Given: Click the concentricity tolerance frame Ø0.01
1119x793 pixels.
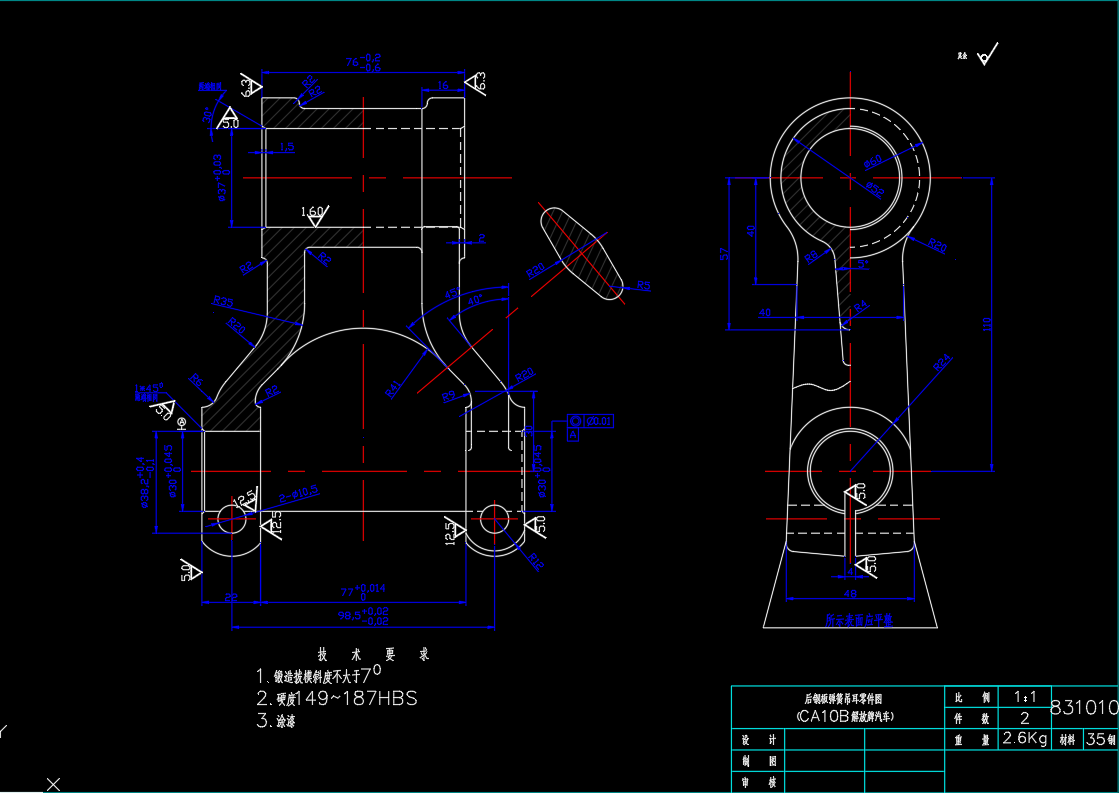Looking at the screenshot, I should point(597,421).
